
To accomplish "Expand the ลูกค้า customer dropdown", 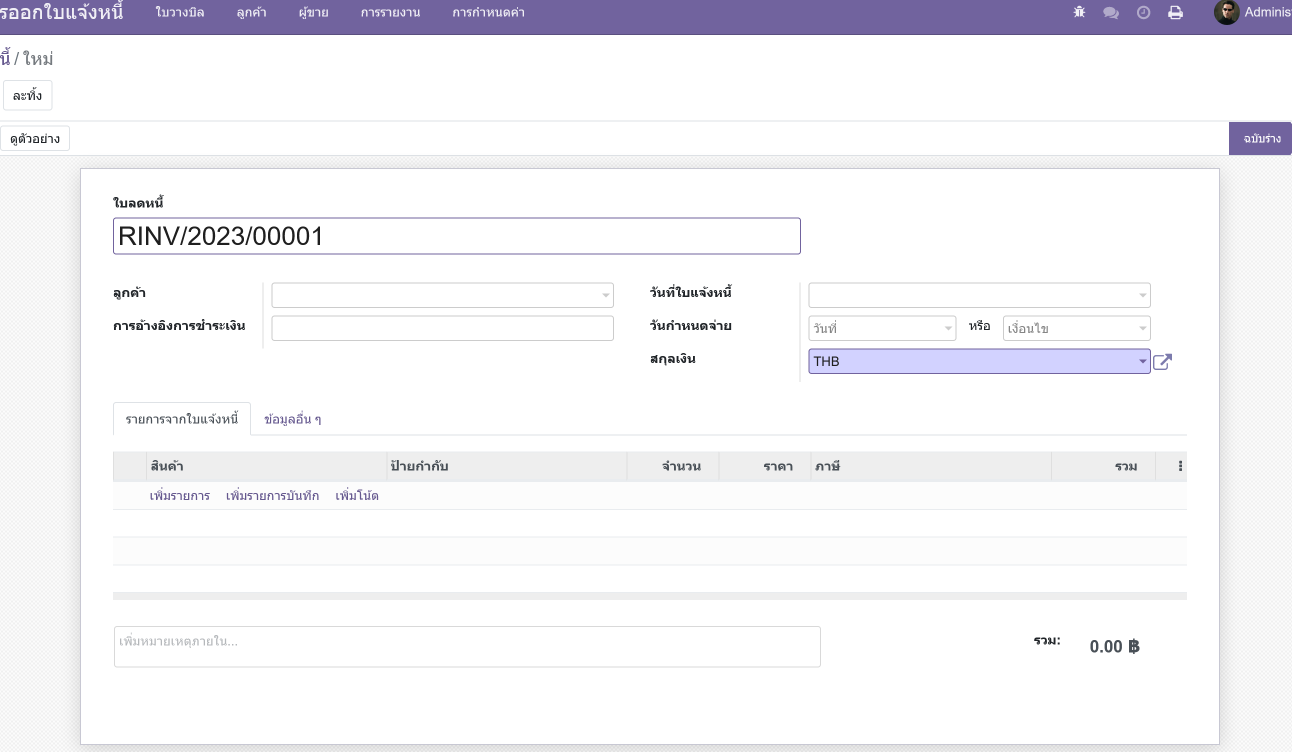I will 442,295.
